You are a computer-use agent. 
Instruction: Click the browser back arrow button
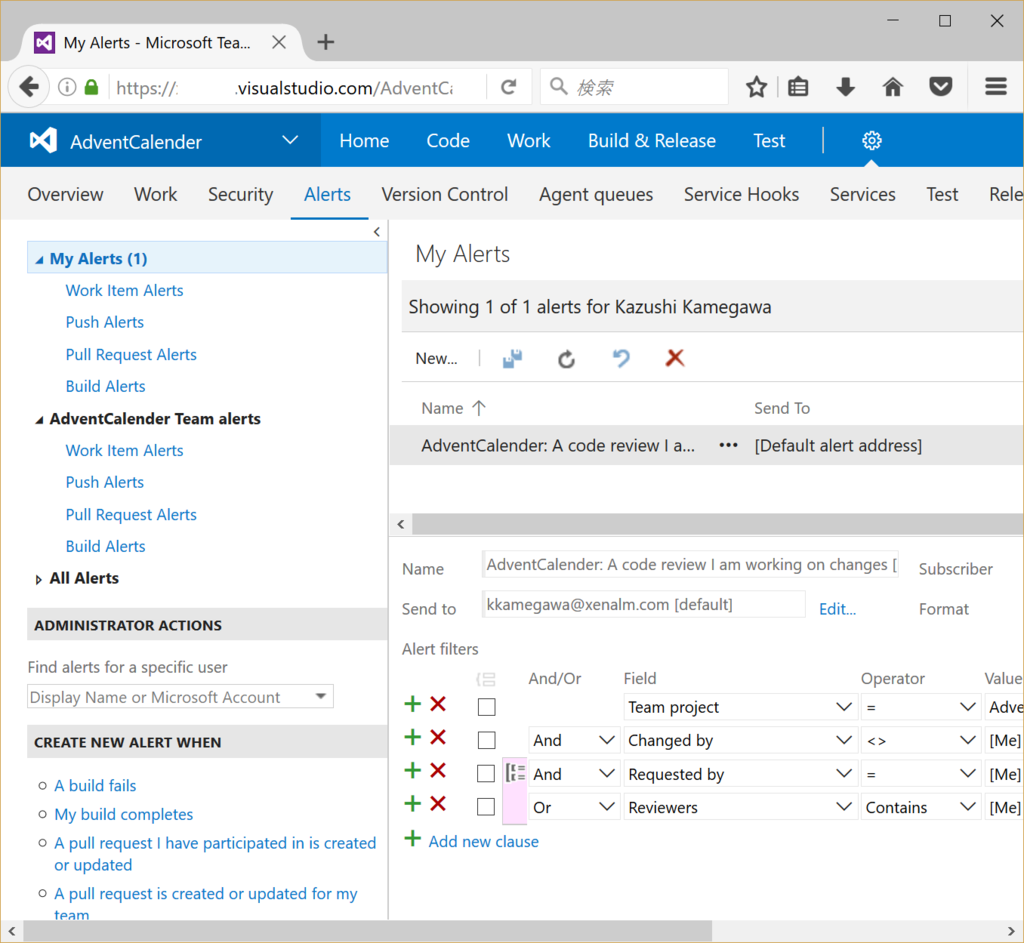coord(29,86)
